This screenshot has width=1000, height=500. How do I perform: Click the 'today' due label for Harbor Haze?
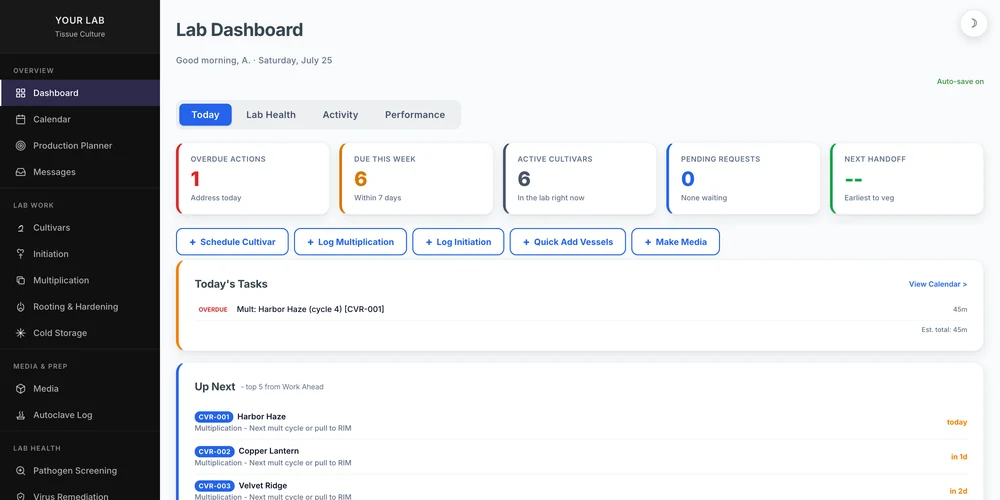[x=957, y=422]
